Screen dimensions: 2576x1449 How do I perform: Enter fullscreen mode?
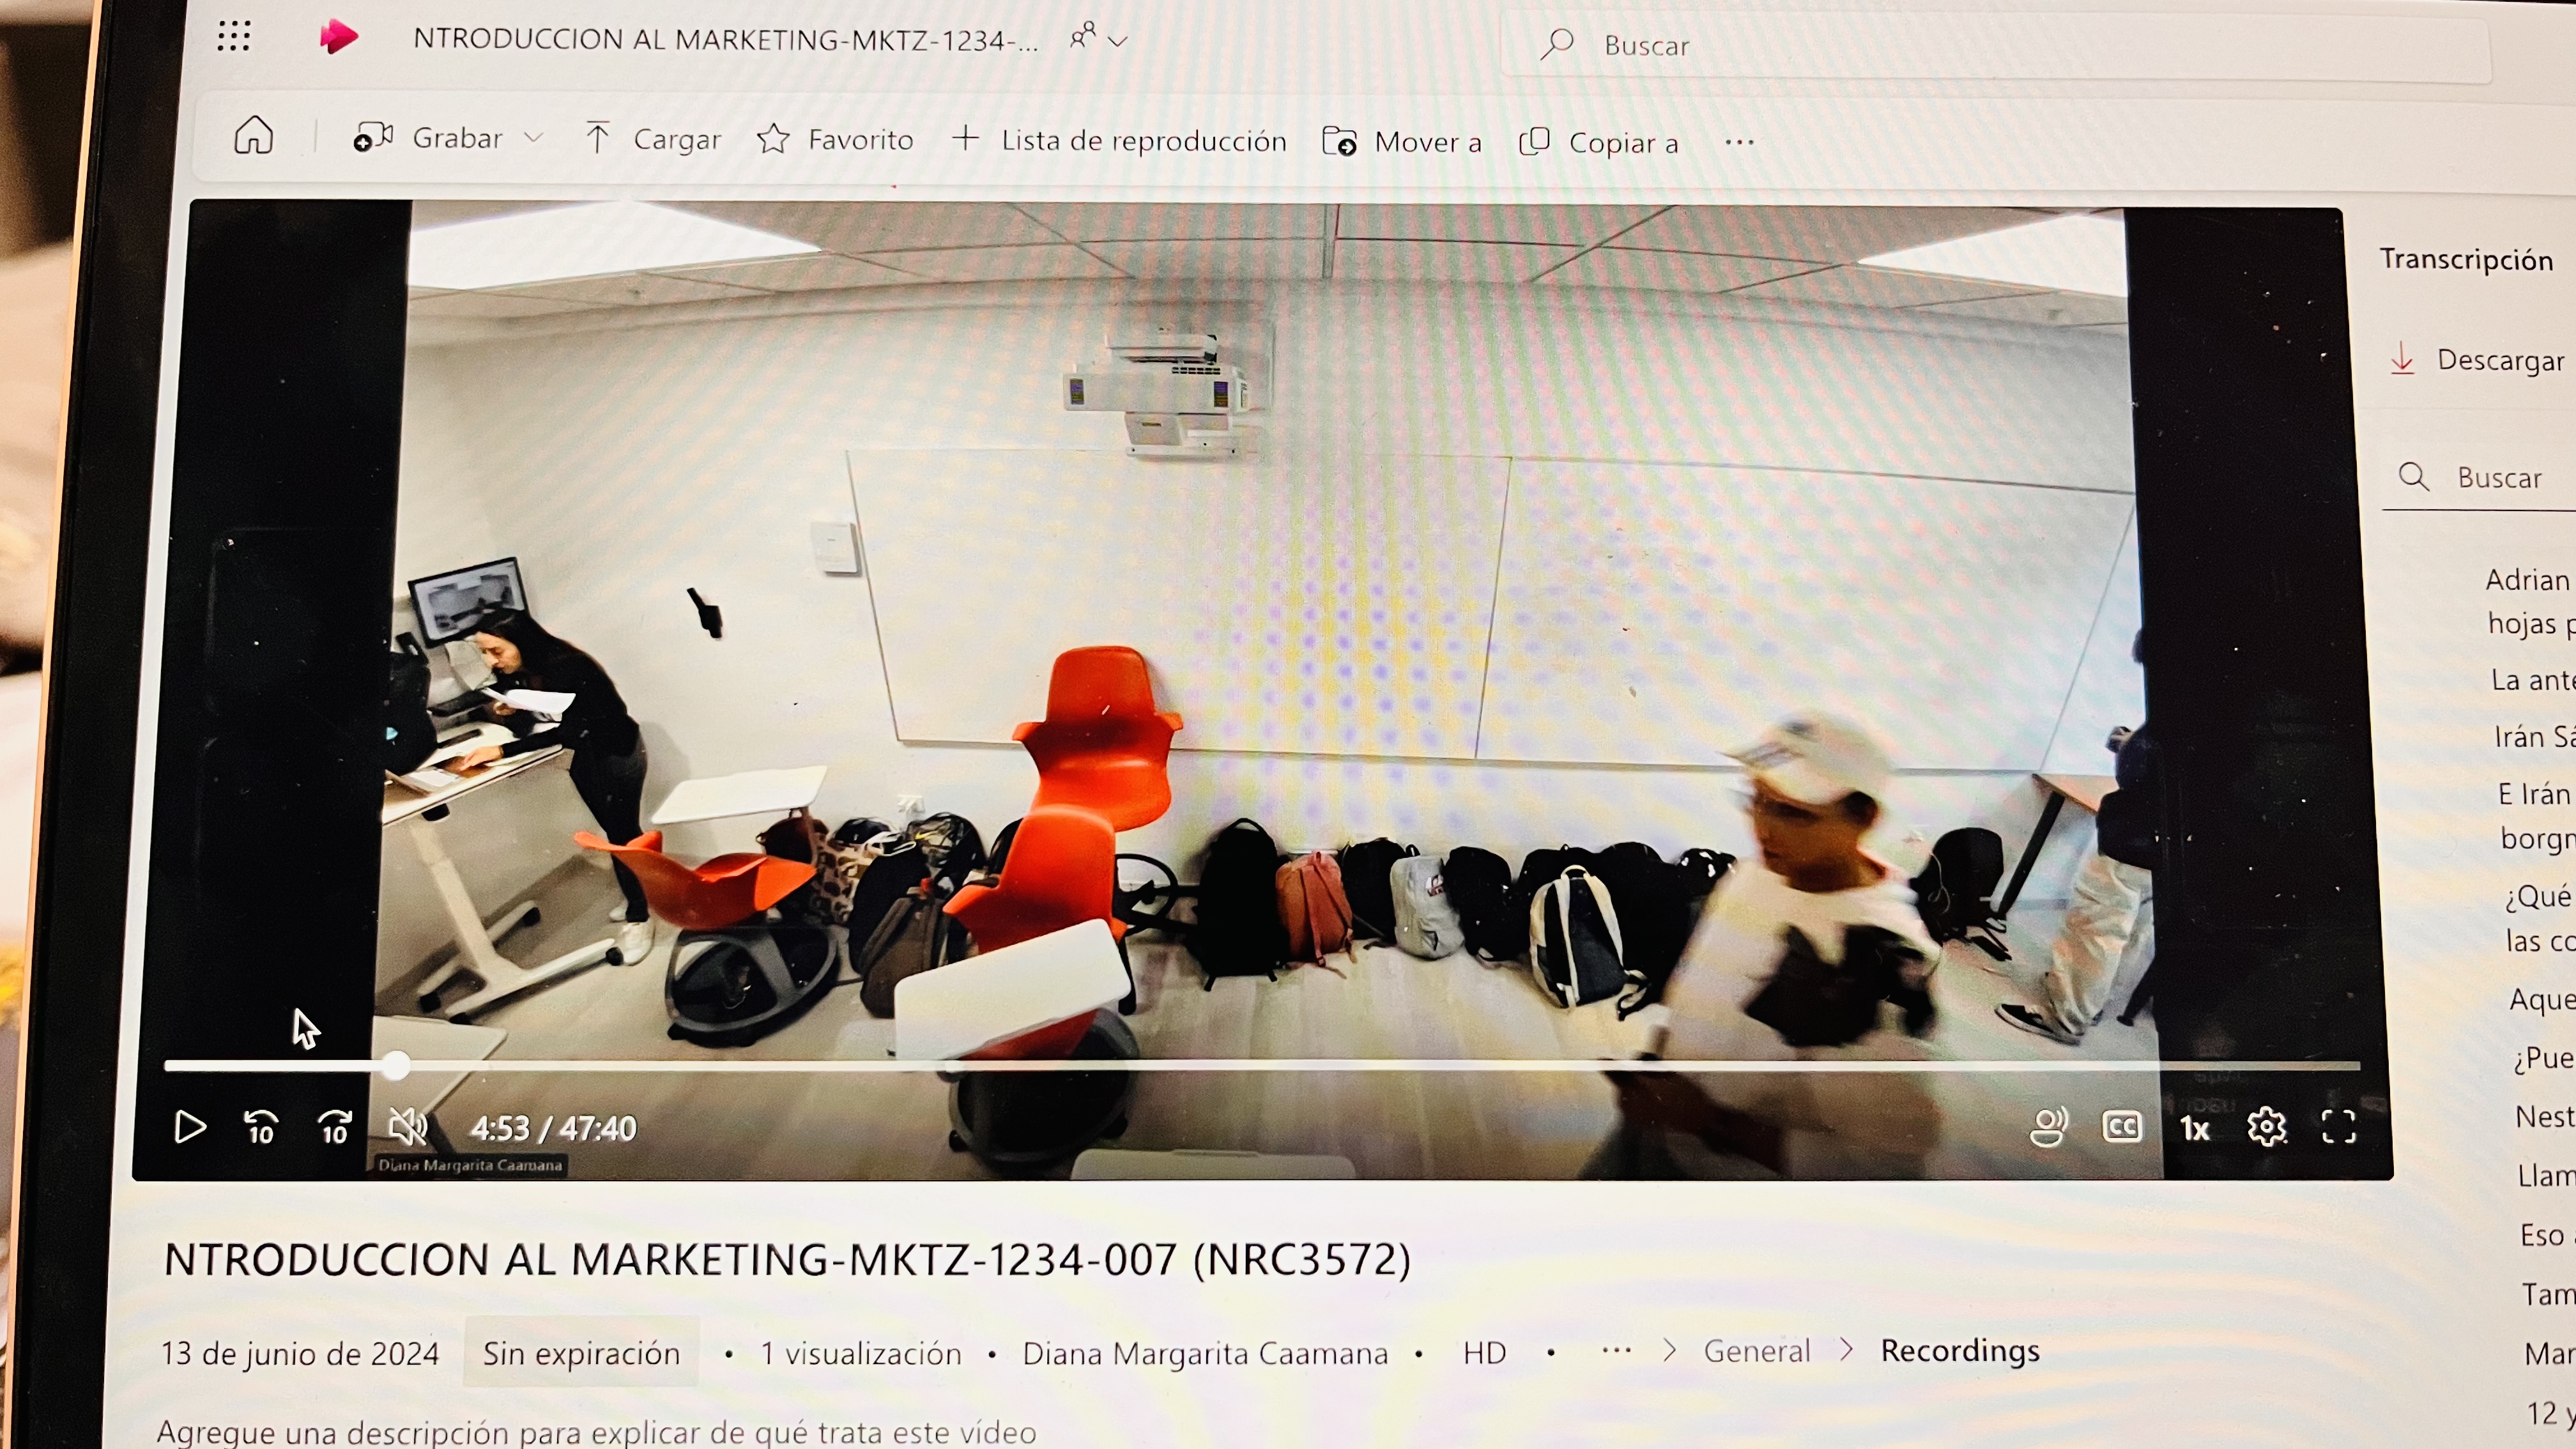point(2338,1127)
